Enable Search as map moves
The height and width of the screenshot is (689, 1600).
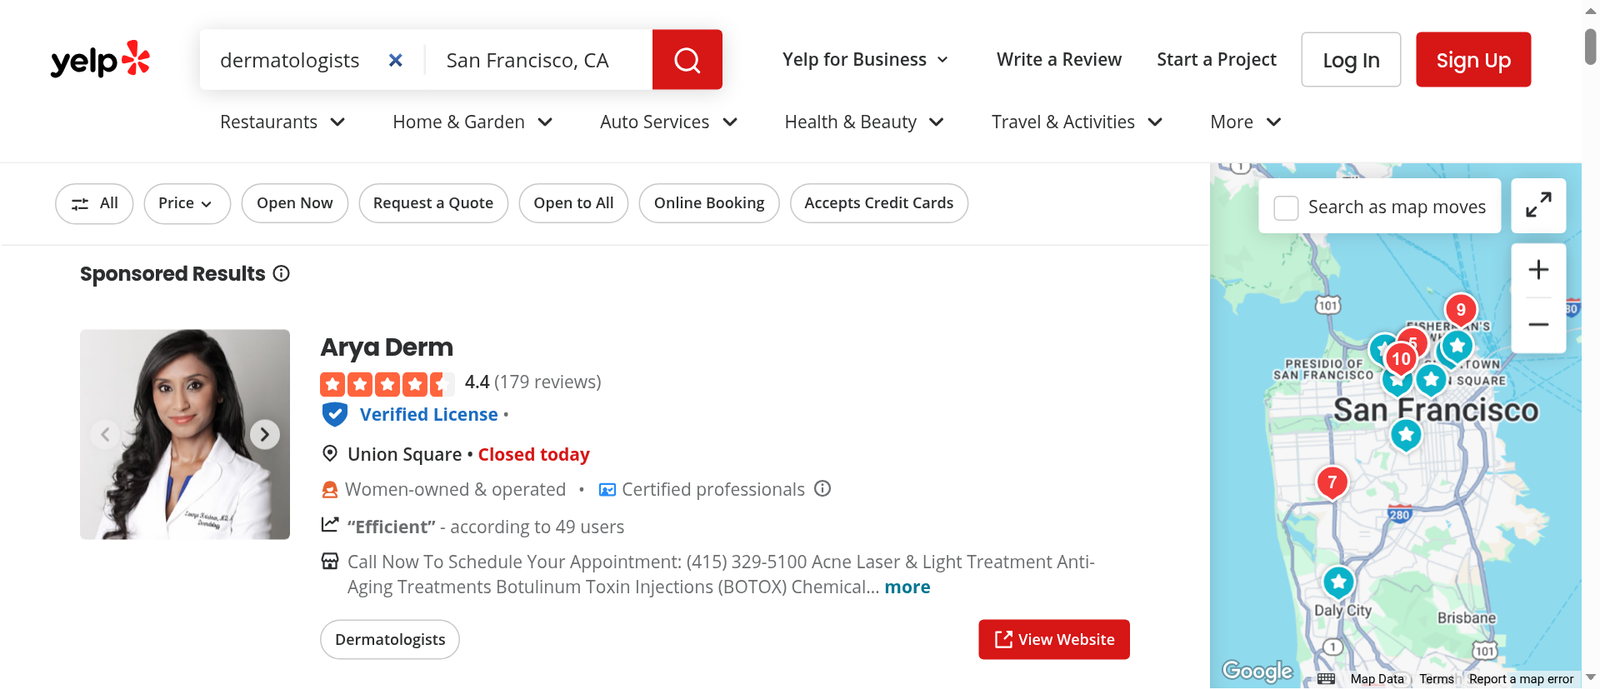pyautogui.click(x=1286, y=207)
